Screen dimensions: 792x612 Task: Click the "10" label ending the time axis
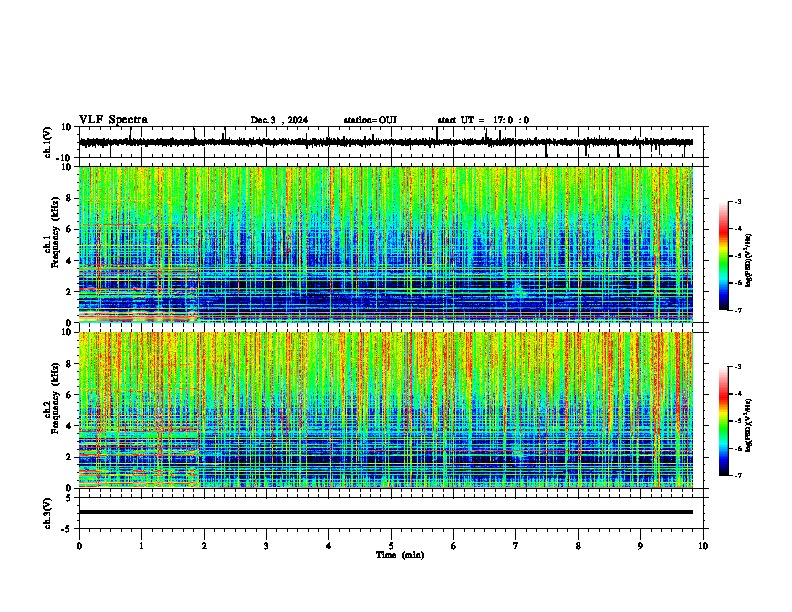703,546
